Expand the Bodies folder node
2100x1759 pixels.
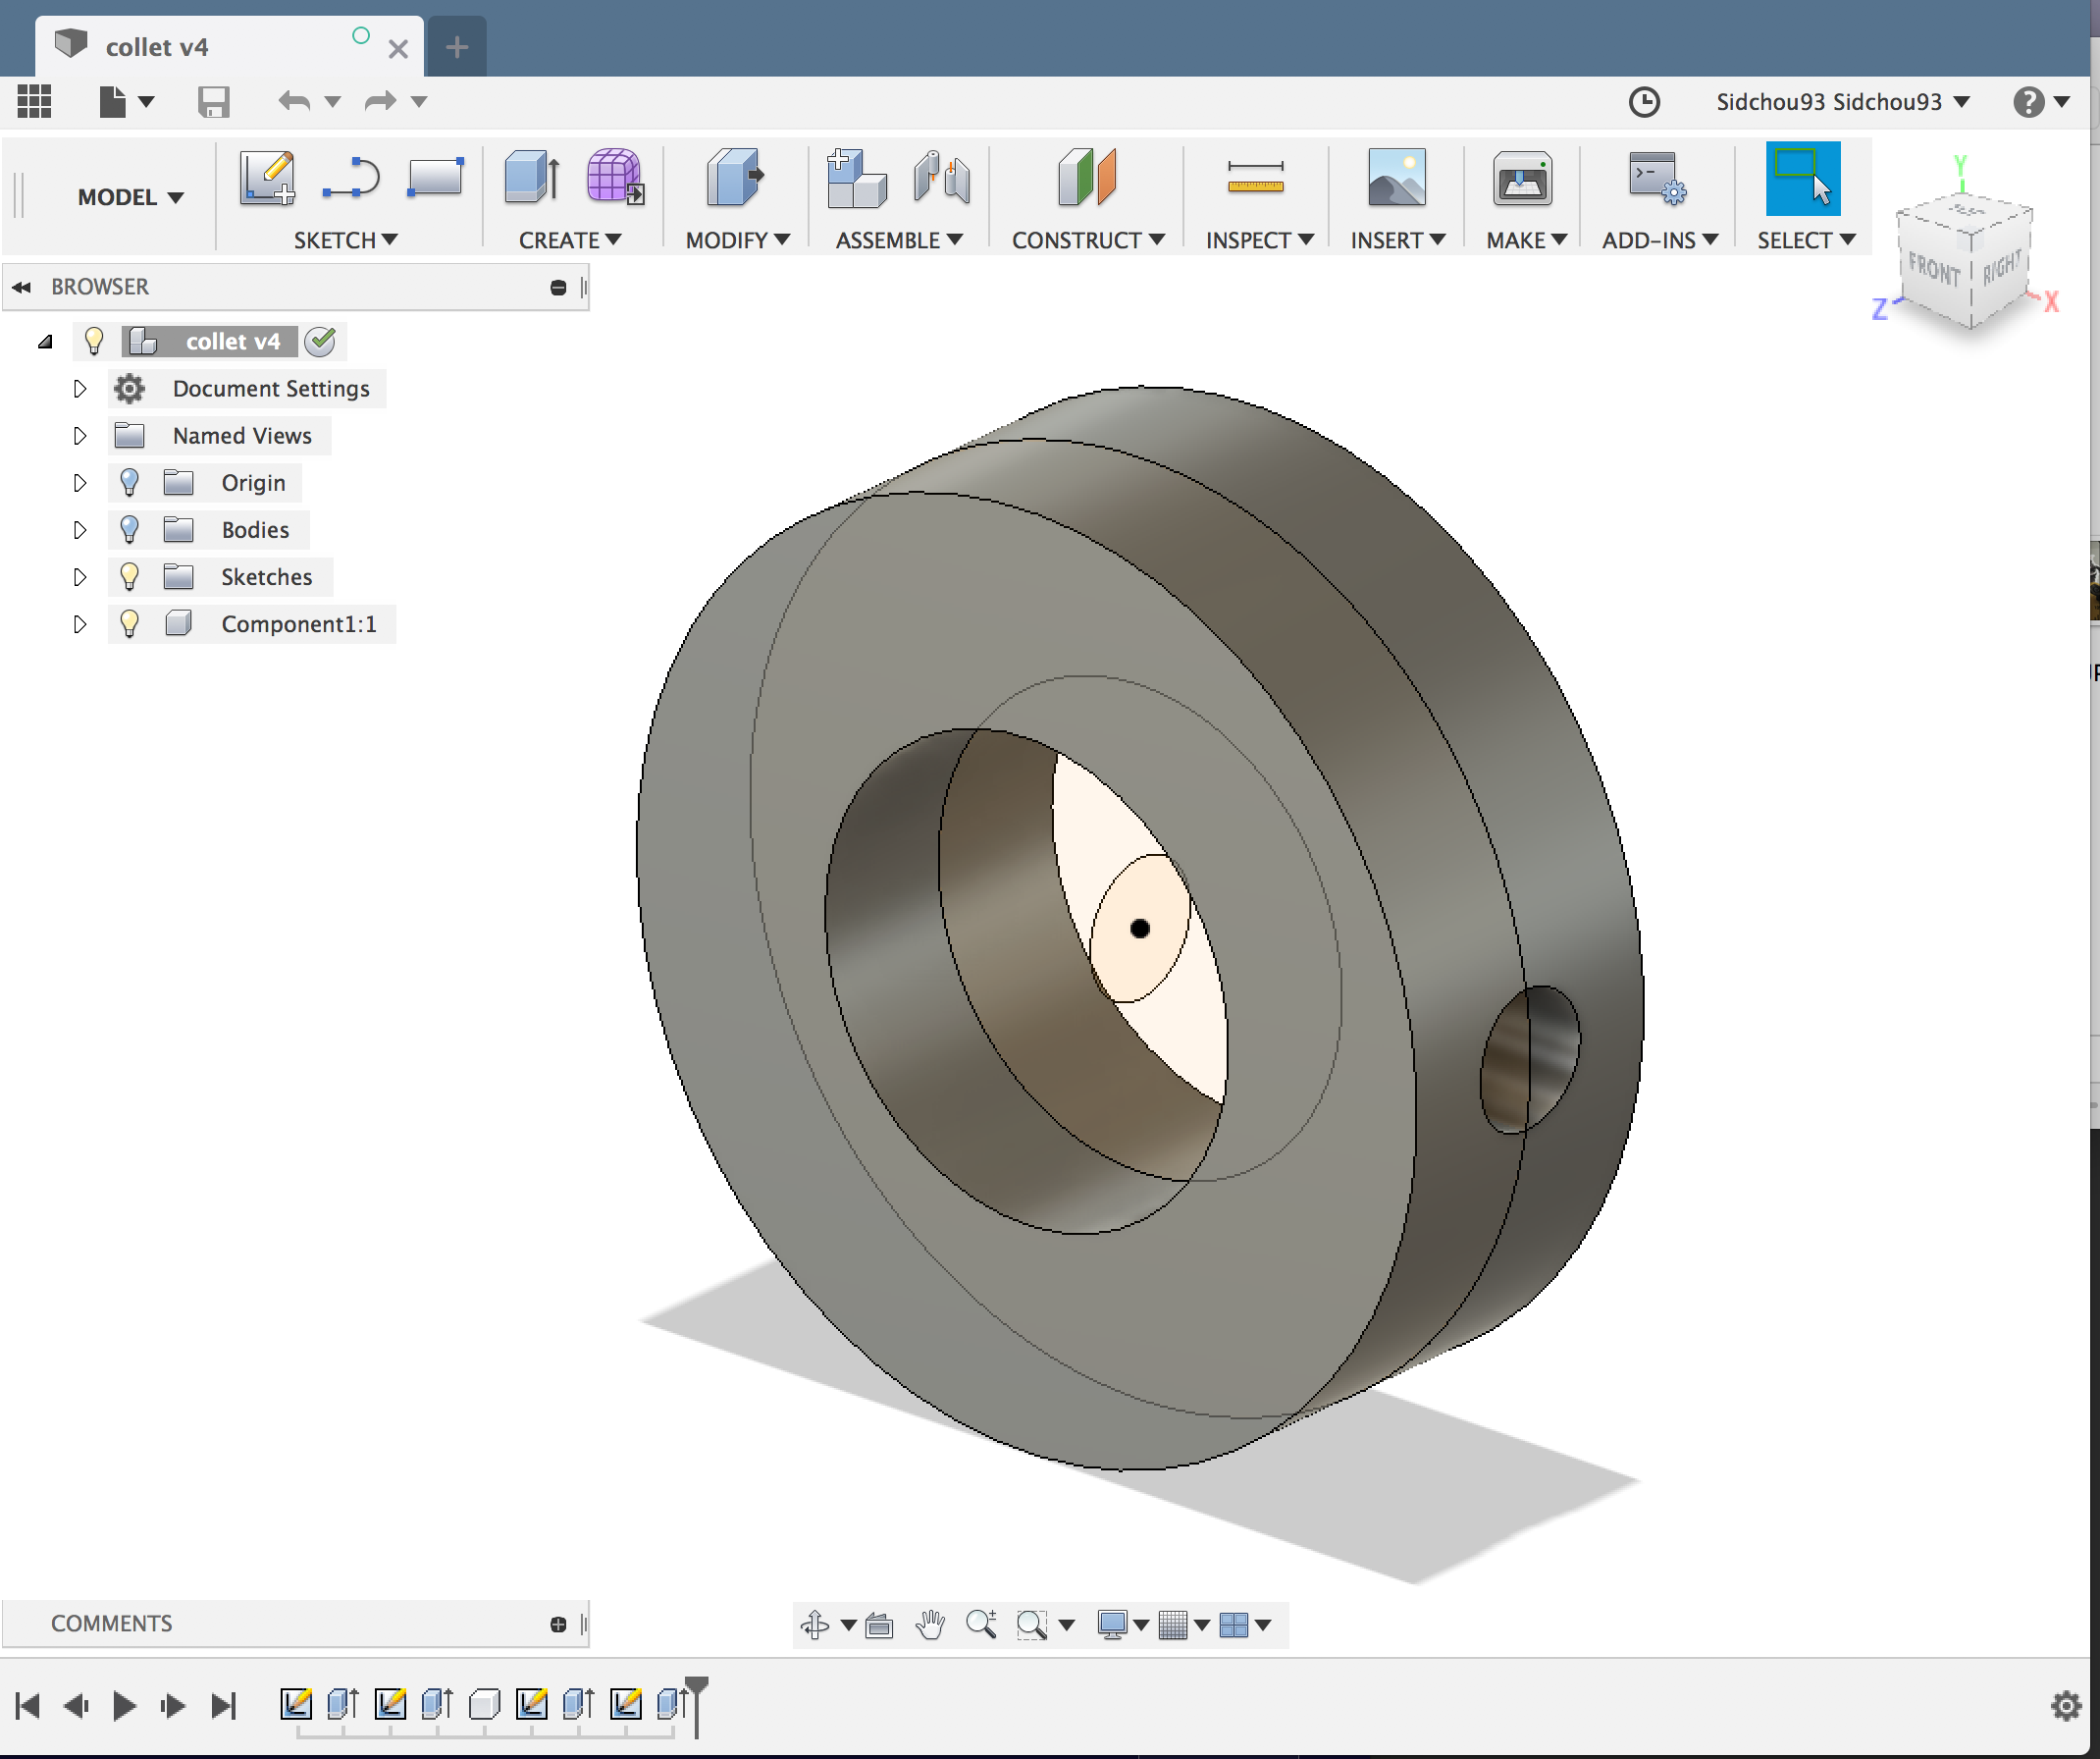(80, 530)
